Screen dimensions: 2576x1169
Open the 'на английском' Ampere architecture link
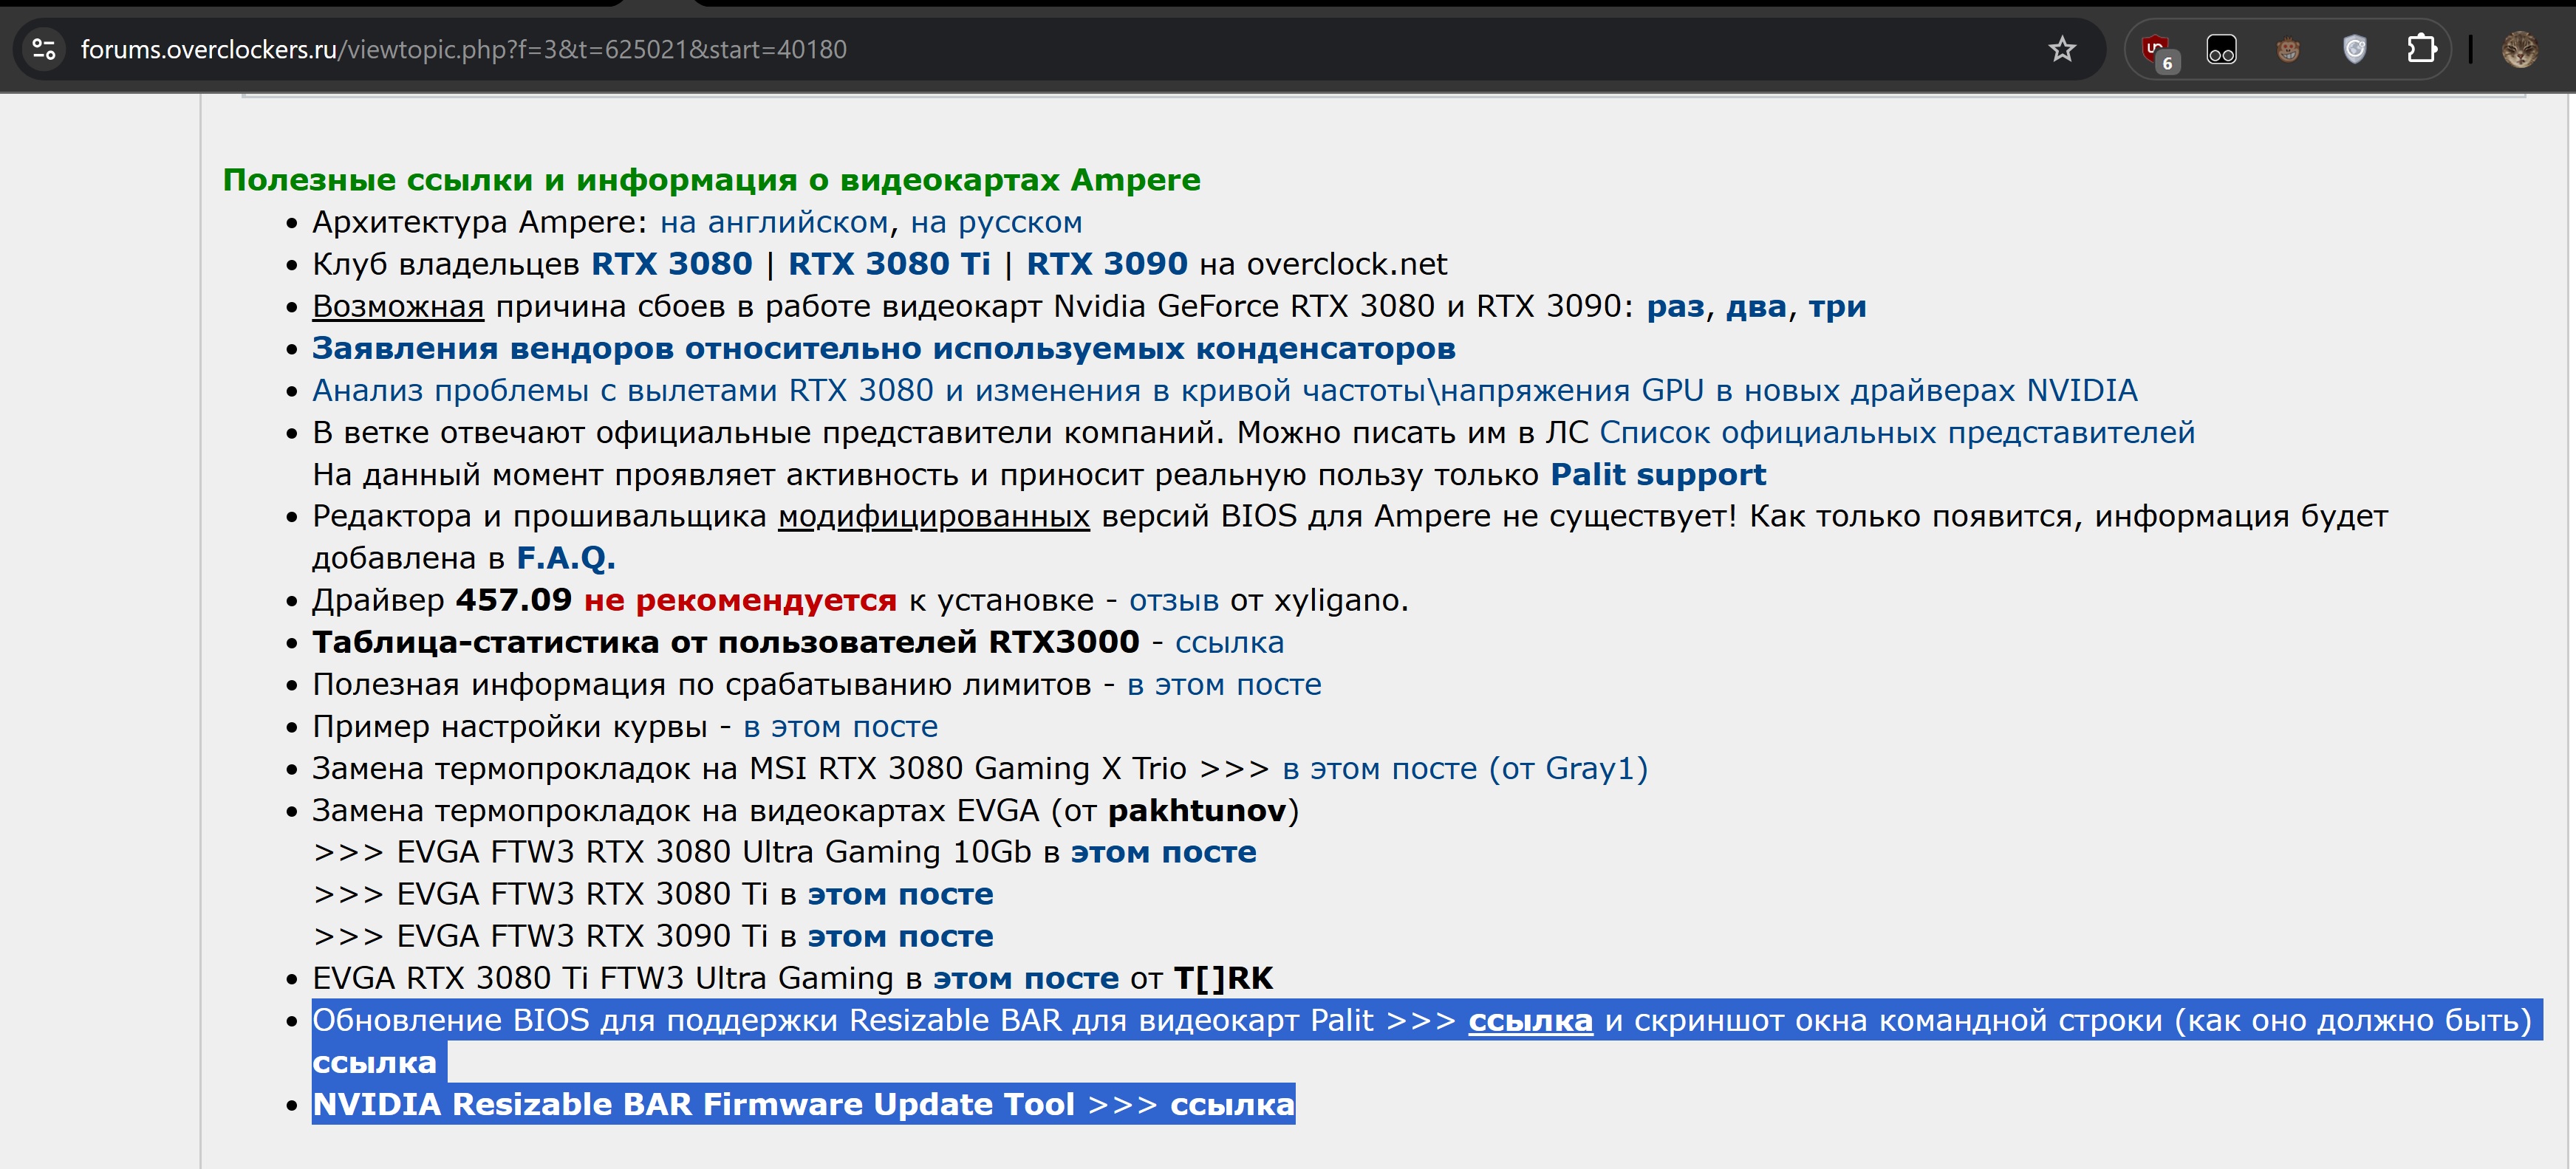[x=773, y=222]
